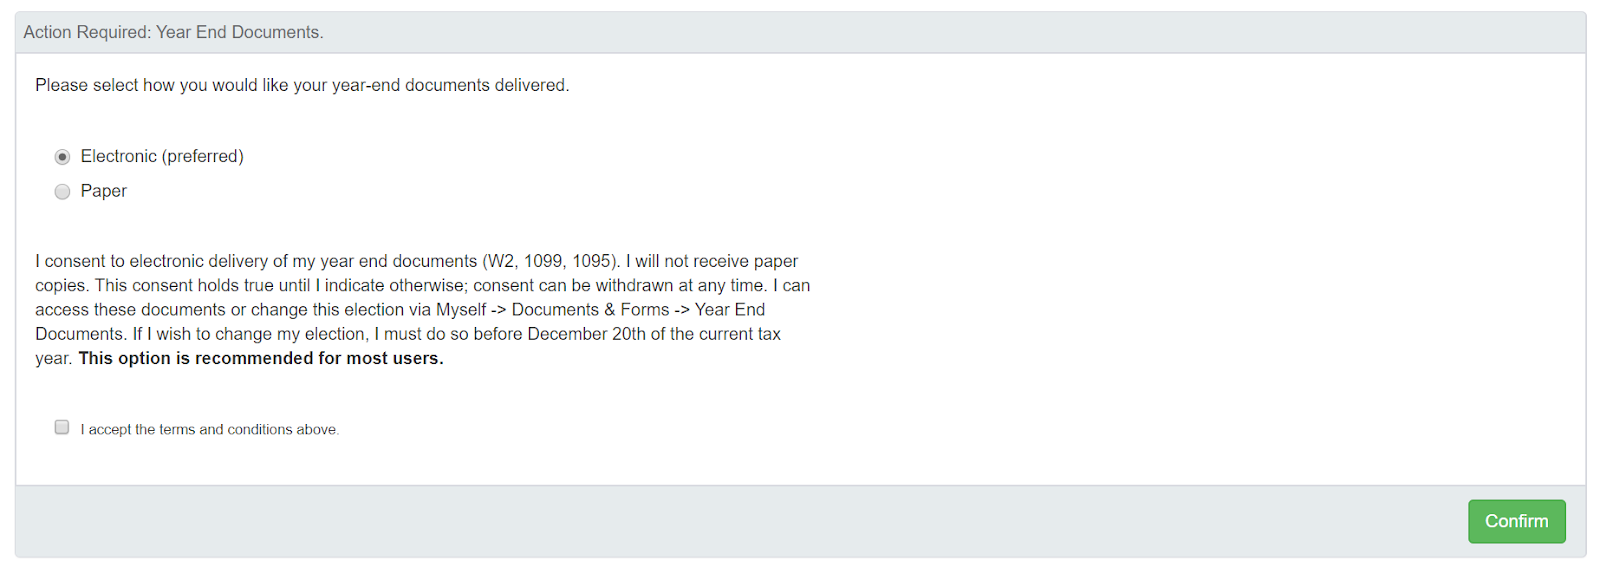Click the "Electronic (preferred)" label text
The height and width of the screenshot is (574, 1600).
pos(162,157)
